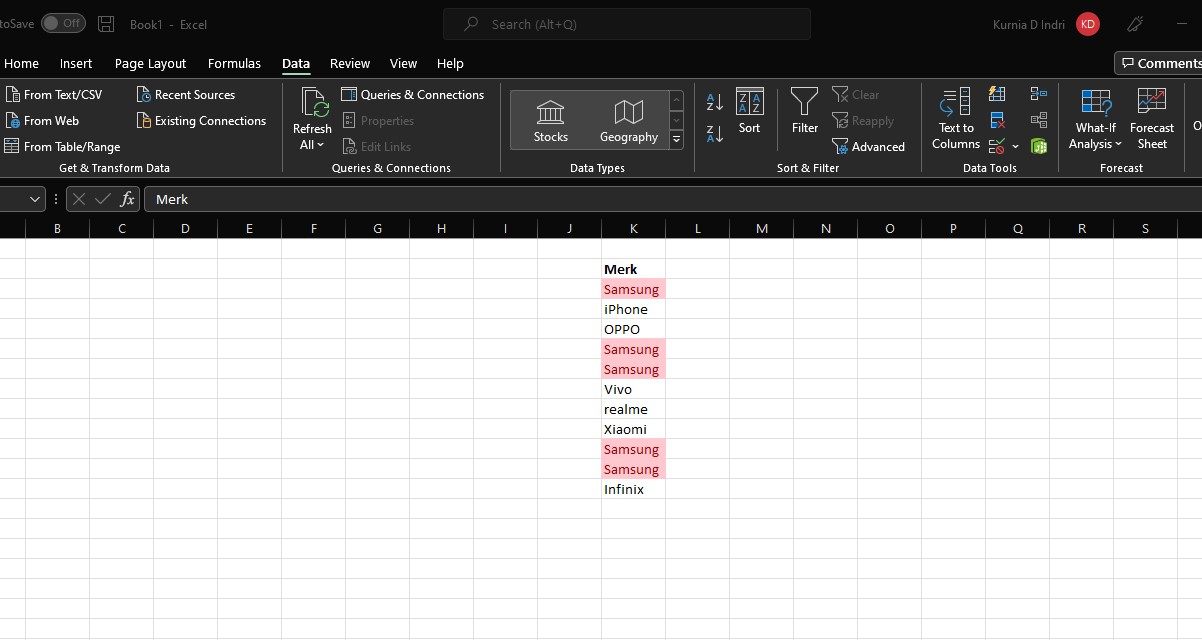
Task: Click the Flash Fill icon
Action: [997, 94]
